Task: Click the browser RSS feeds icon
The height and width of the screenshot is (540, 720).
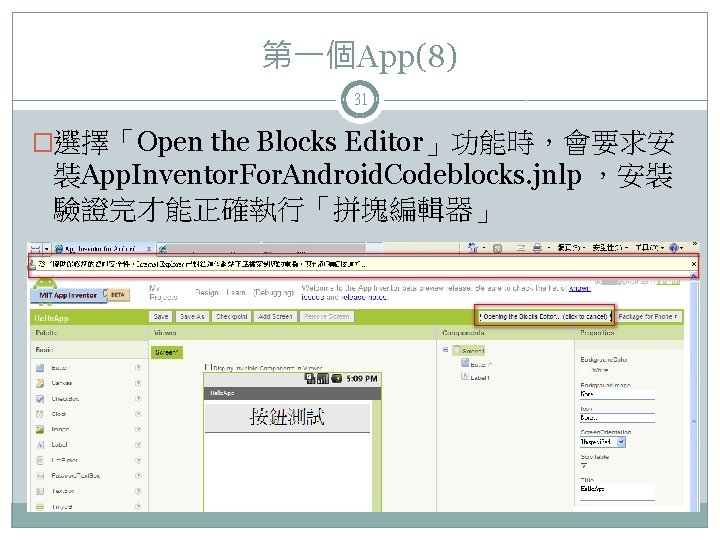Action: click(x=497, y=248)
